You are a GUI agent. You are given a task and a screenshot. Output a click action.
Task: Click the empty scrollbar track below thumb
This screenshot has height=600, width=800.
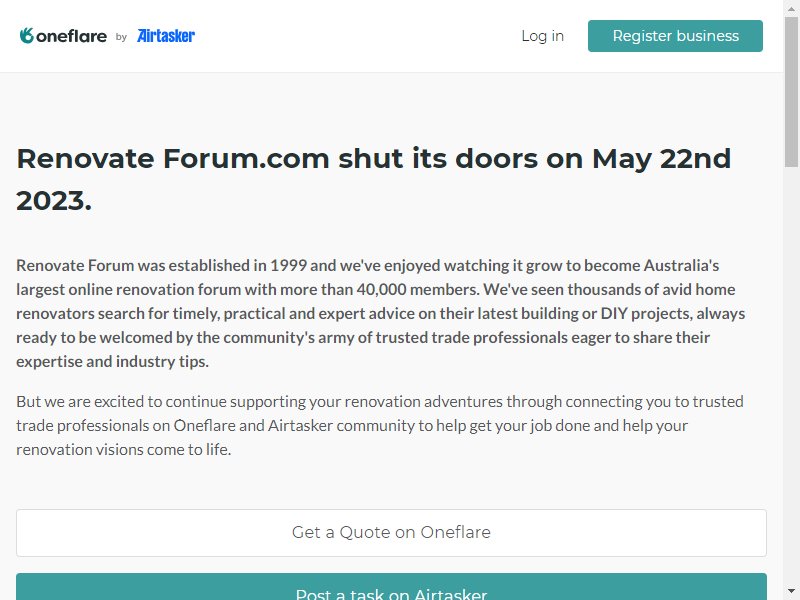click(791, 375)
